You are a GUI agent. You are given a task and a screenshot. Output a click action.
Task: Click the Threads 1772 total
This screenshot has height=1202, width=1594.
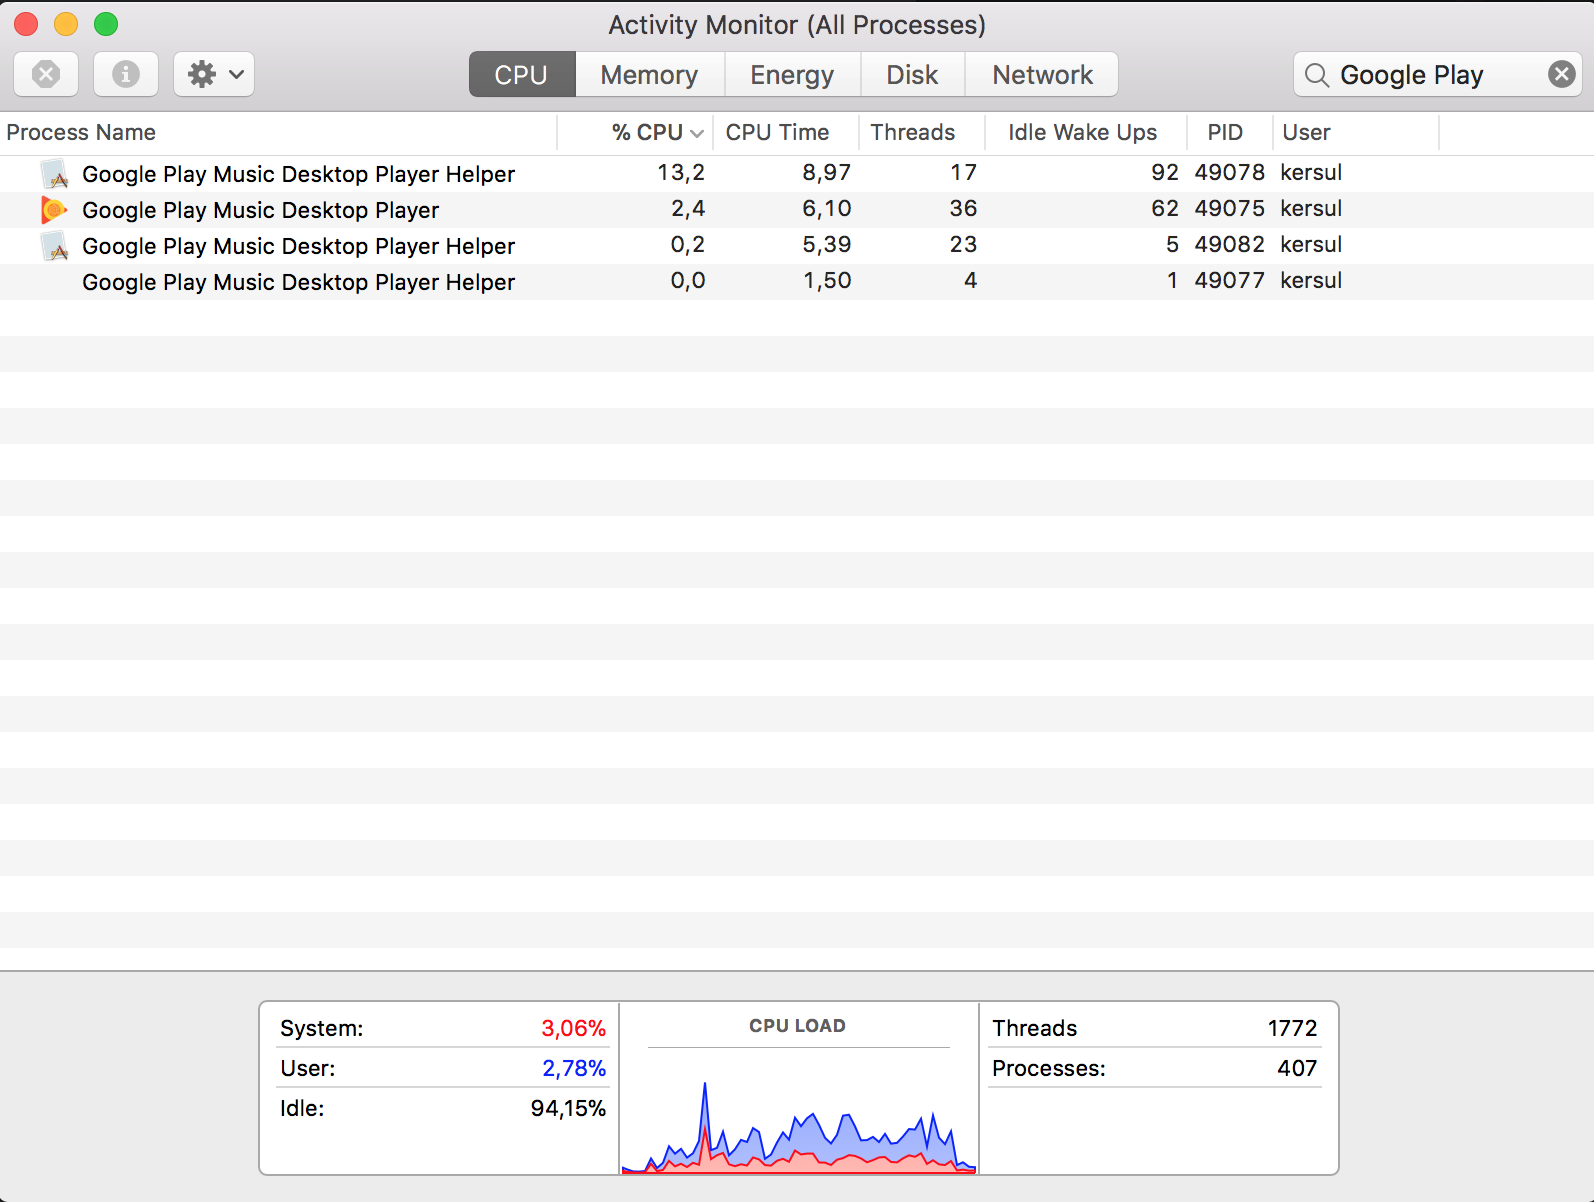tap(1155, 1028)
